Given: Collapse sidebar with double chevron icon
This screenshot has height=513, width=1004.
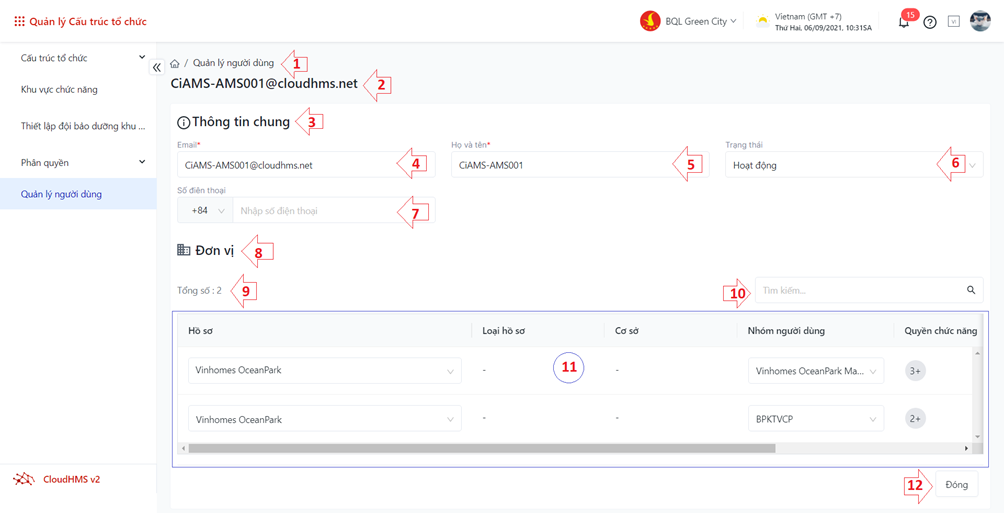Looking at the screenshot, I should tap(157, 67).
